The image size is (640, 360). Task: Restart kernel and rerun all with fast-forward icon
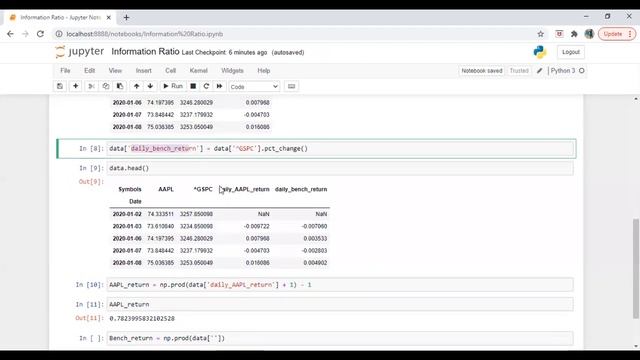pyautogui.click(x=220, y=86)
